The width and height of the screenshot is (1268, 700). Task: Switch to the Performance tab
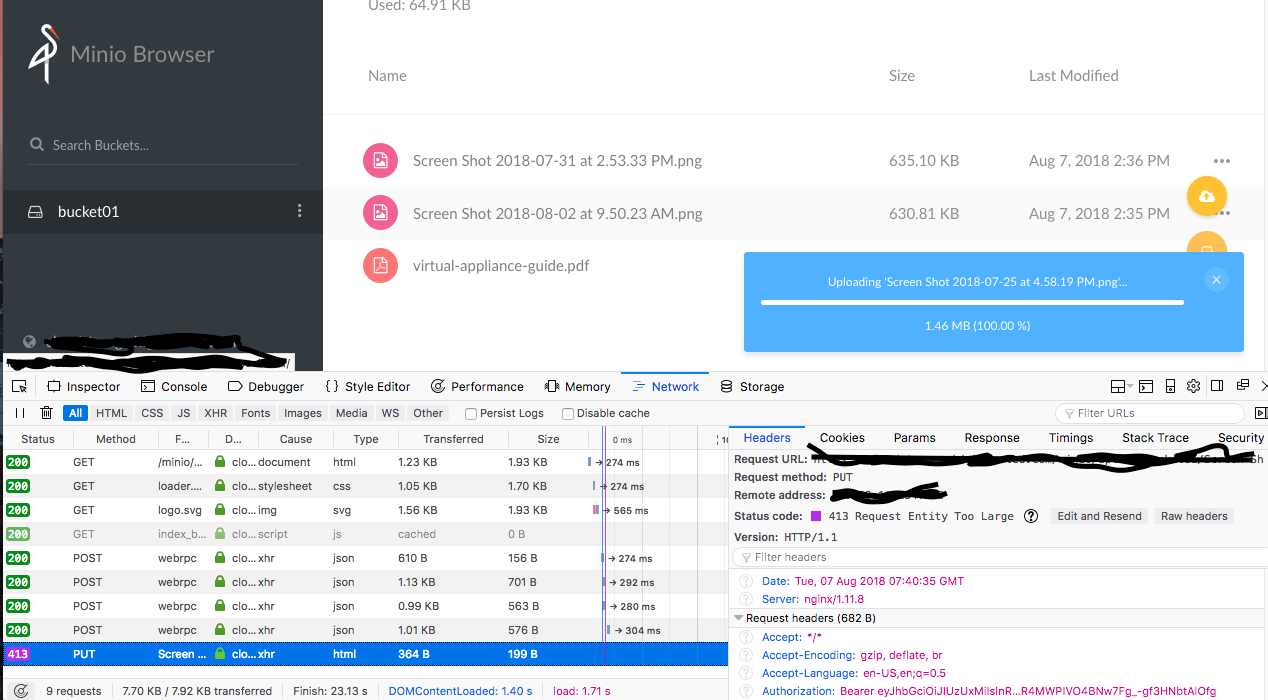click(x=477, y=387)
